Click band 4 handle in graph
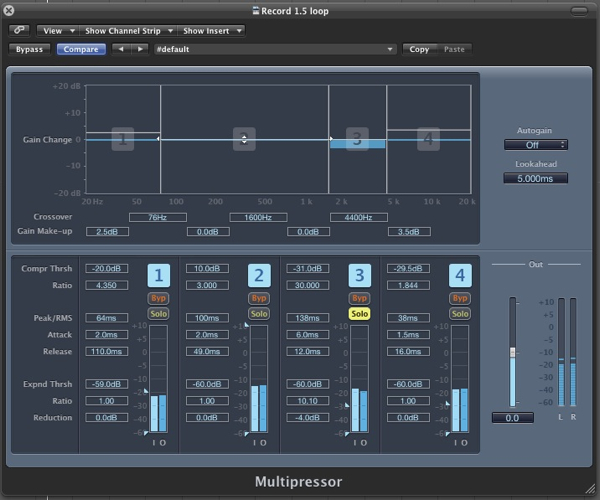The height and width of the screenshot is (500, 600). point(429,139)
